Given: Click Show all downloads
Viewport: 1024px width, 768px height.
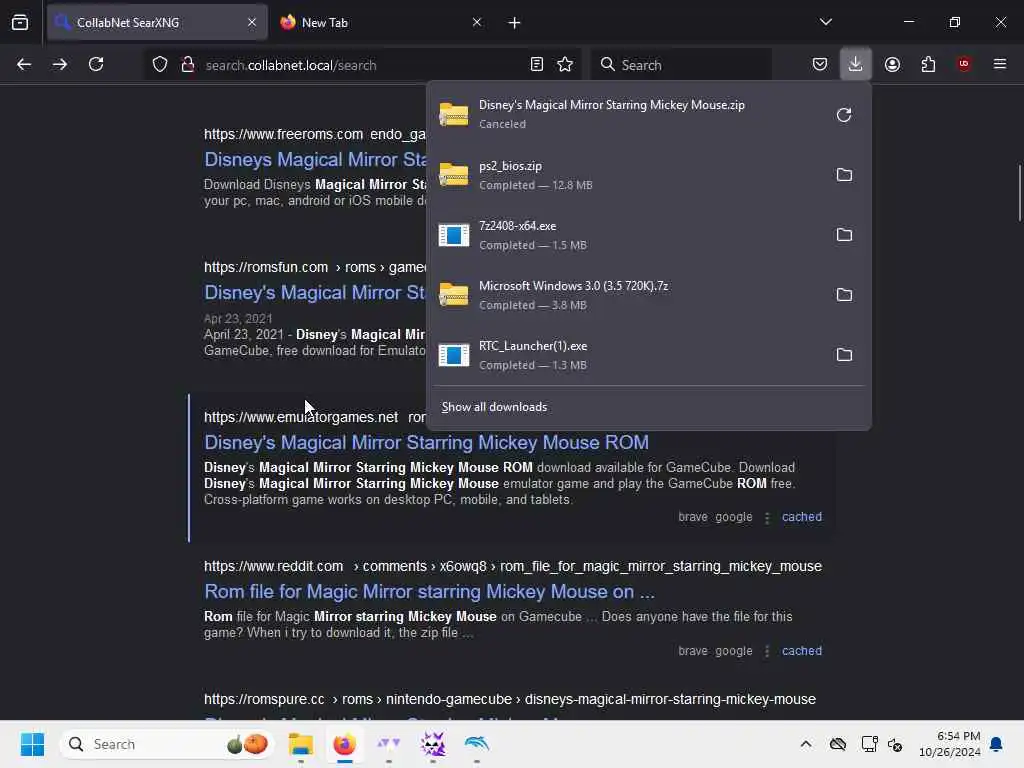Looking at the screenshot, I should coord(494,407).
